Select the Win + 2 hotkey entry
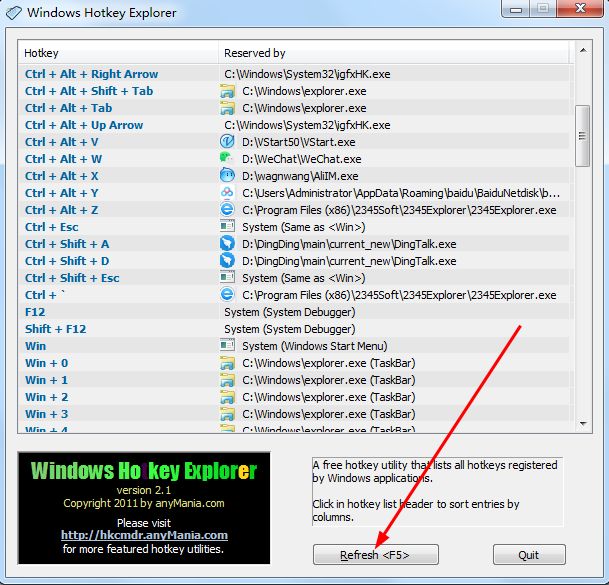This screenshot has width=609, height=585. (47, 397)
